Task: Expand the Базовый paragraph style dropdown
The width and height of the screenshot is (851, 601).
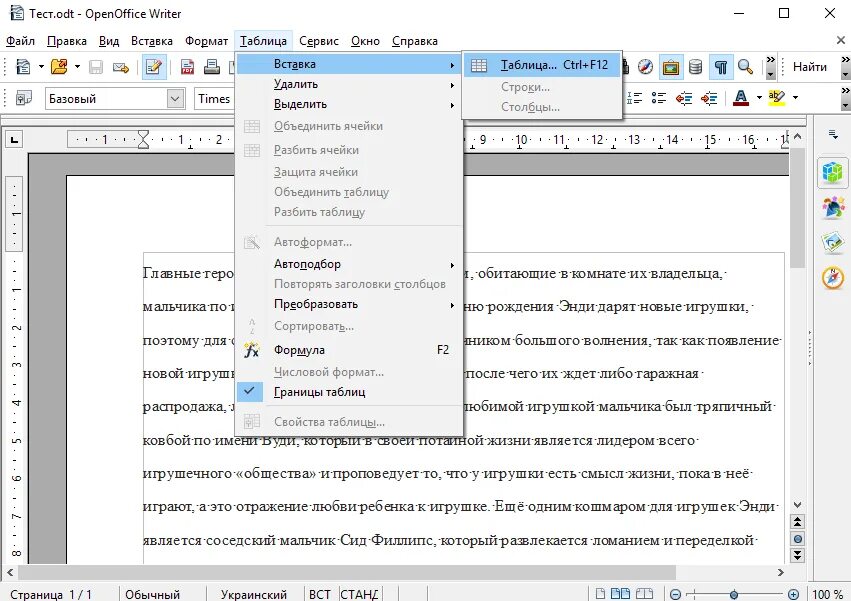Action: point(174,99)
